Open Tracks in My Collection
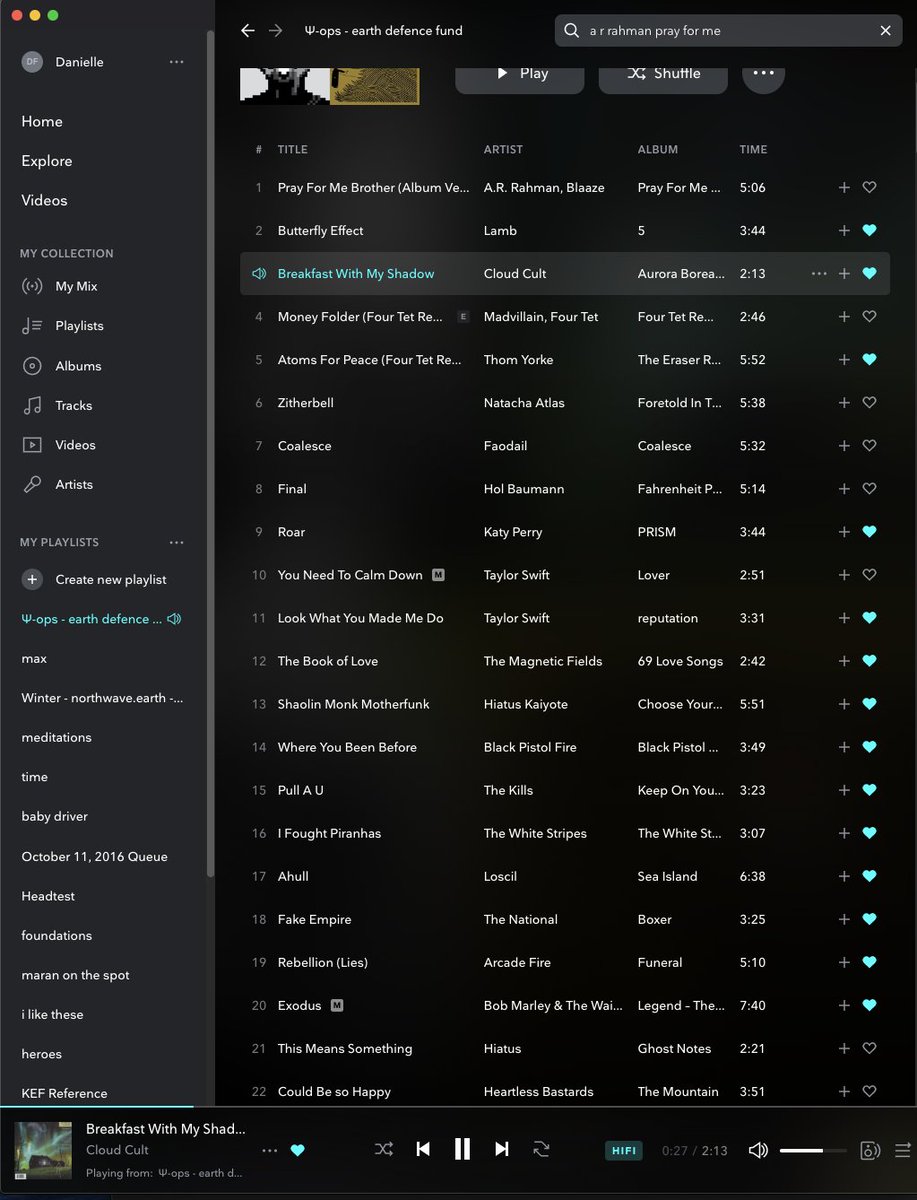917x1200 pixels. click(x=58, y=405)
